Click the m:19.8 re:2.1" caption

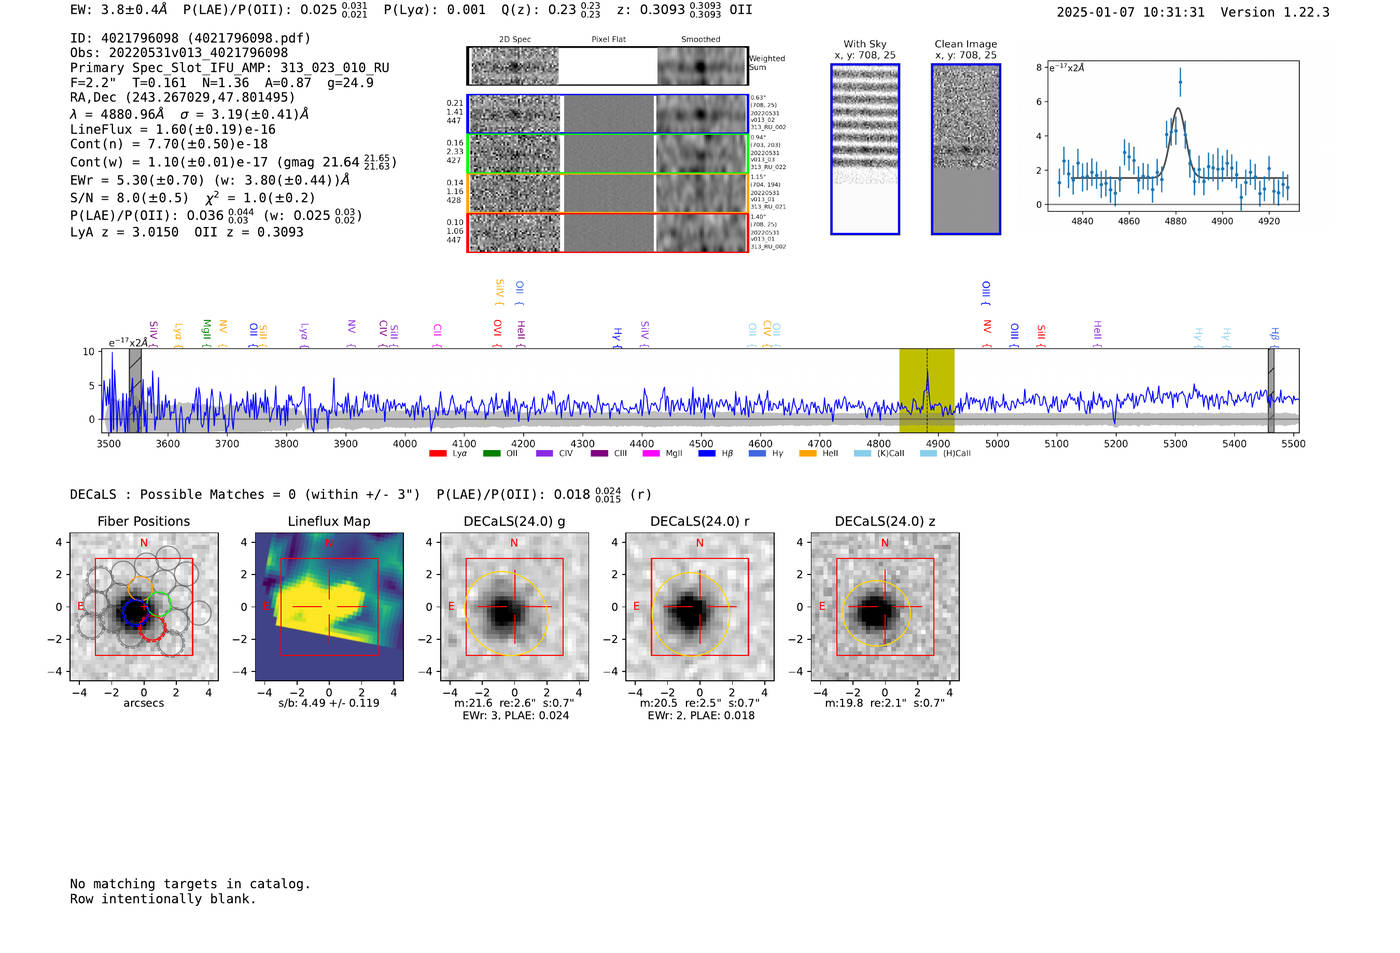885,703
